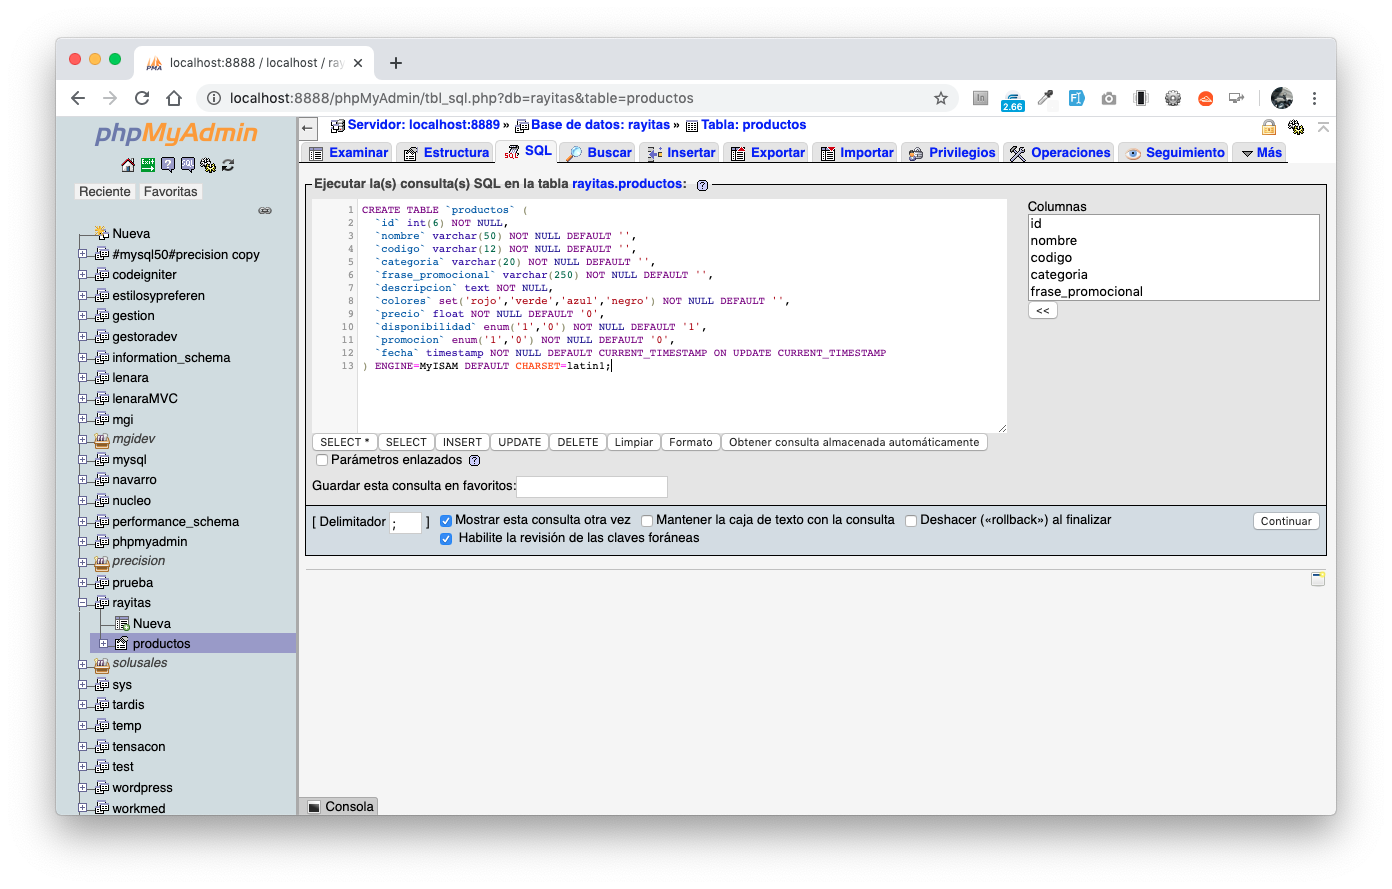Viewport: 1392px width, 889px height.
Task: Expand the tardis database node
Action: pyautogui.click(x=83, y=705)
